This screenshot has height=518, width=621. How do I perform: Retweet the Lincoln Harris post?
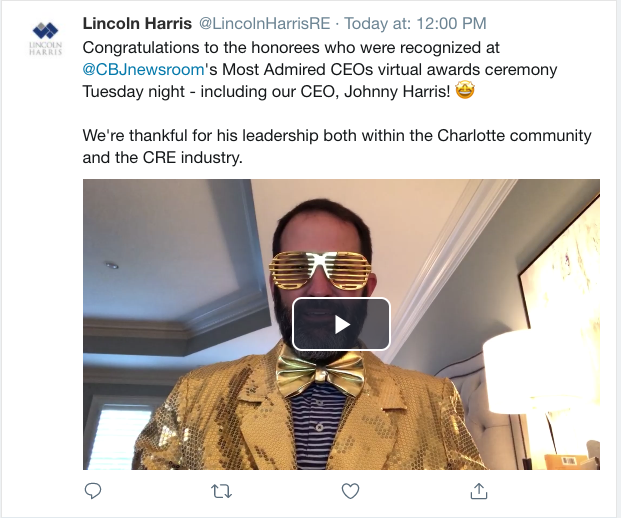[221, 491]
